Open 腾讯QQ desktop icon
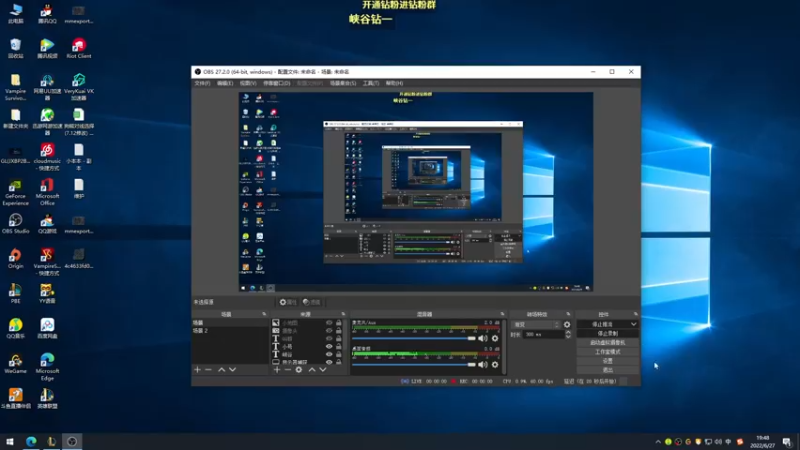 (47, 14)
